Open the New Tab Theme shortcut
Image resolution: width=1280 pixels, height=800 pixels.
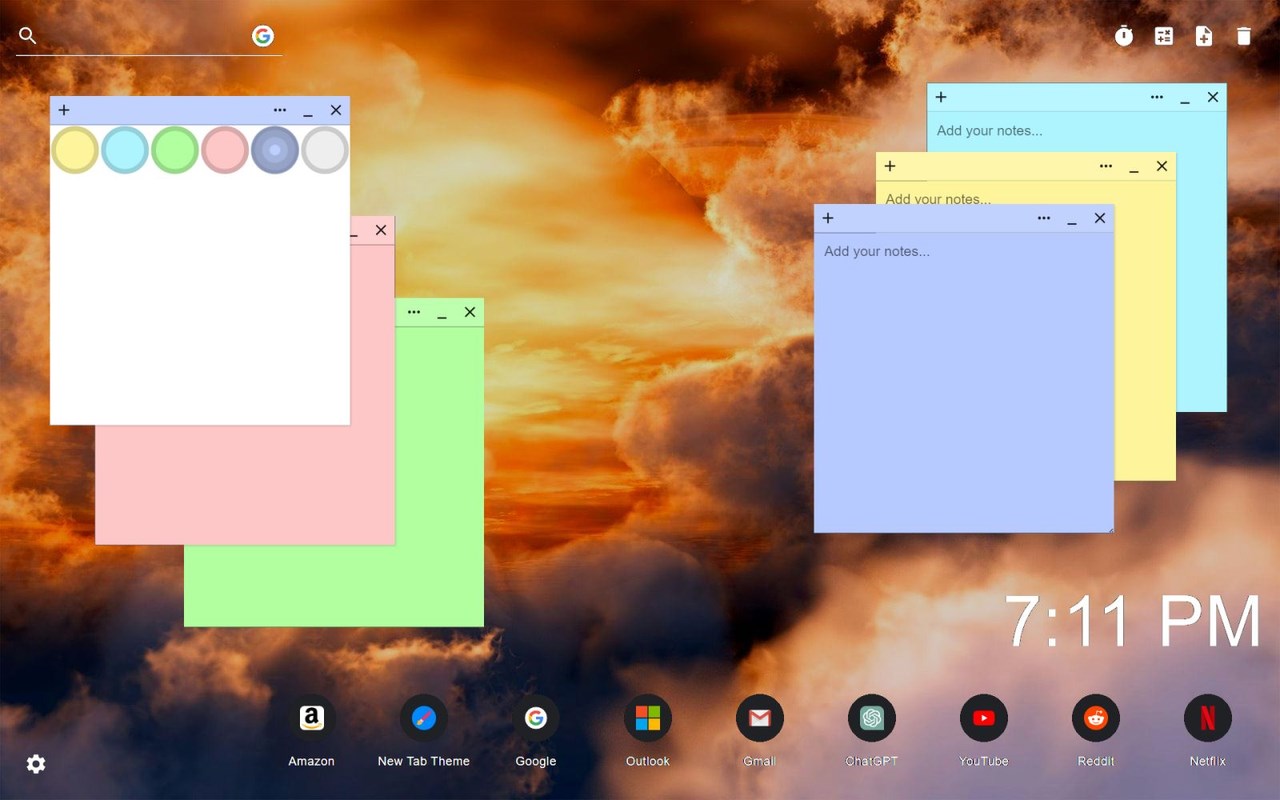[424, 718]
